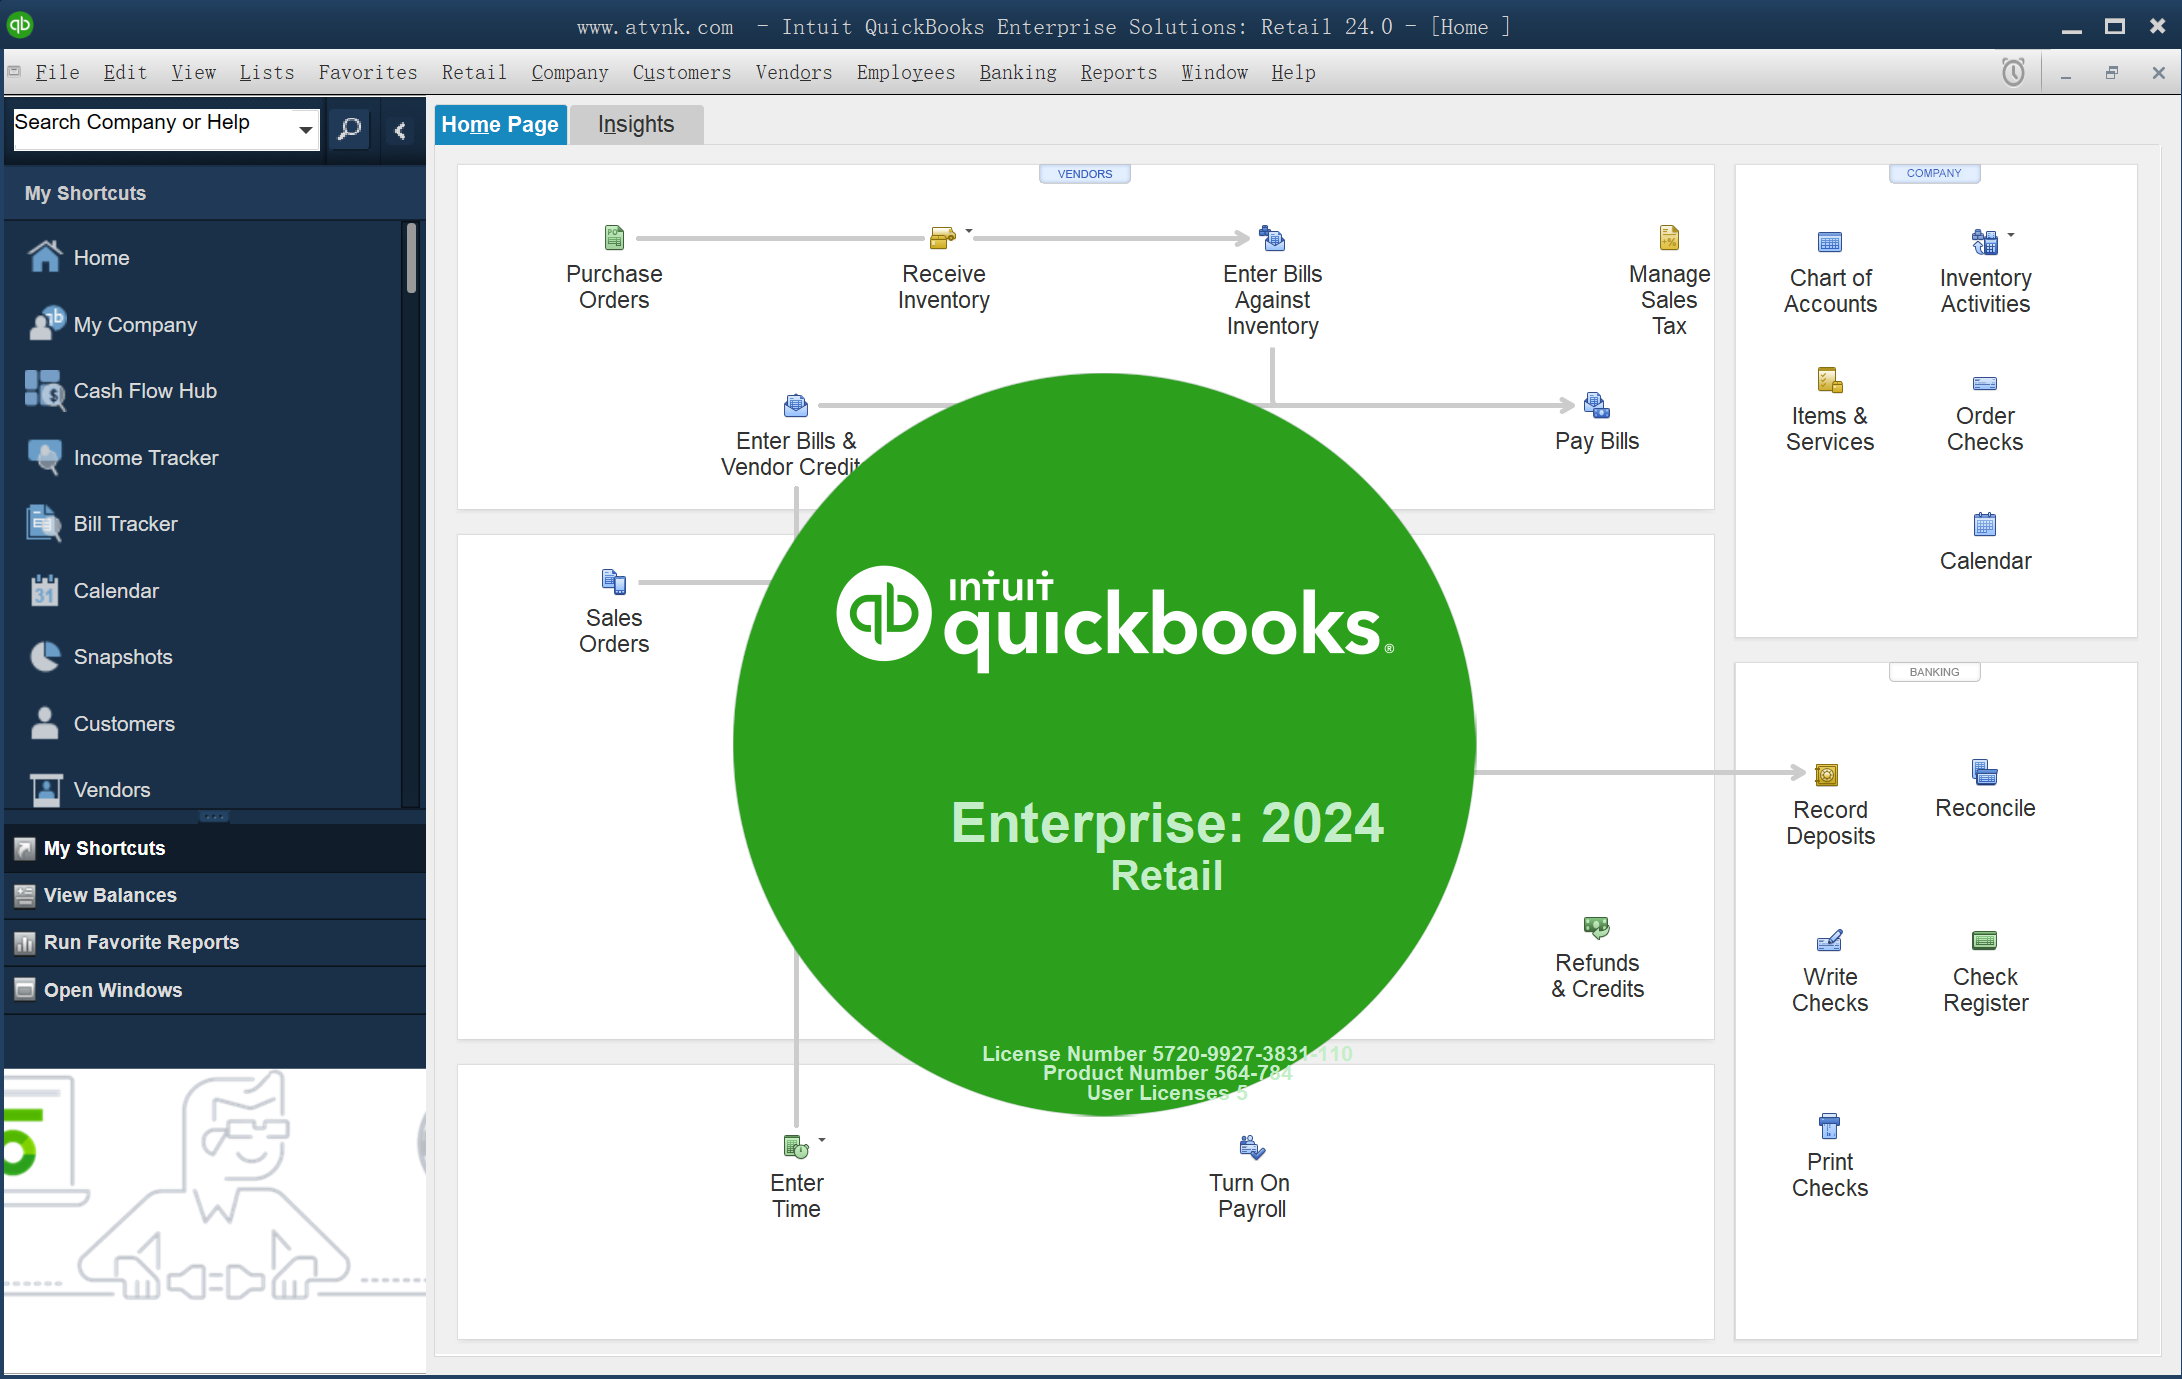Collapse the left sidebar with arrow
The image size is (2182, 1379).
click(x=400, y=130)
